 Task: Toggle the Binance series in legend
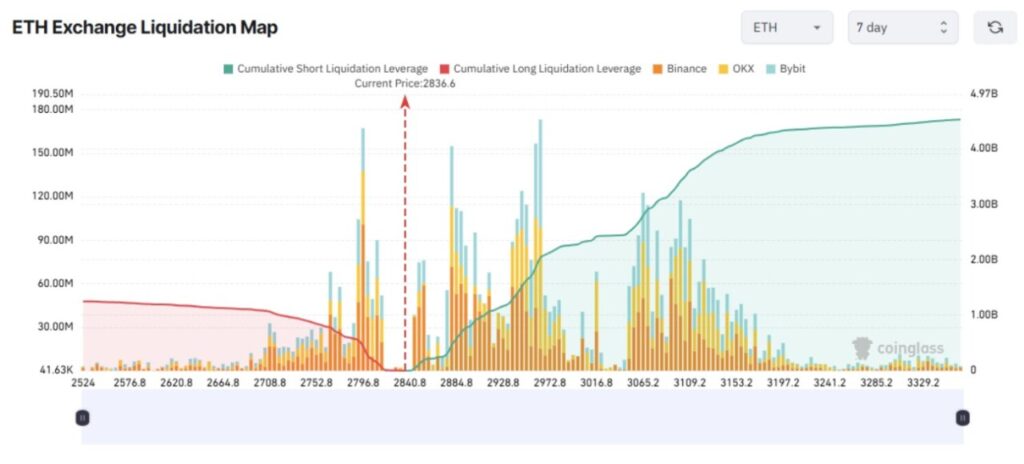[x=679, y=69]
